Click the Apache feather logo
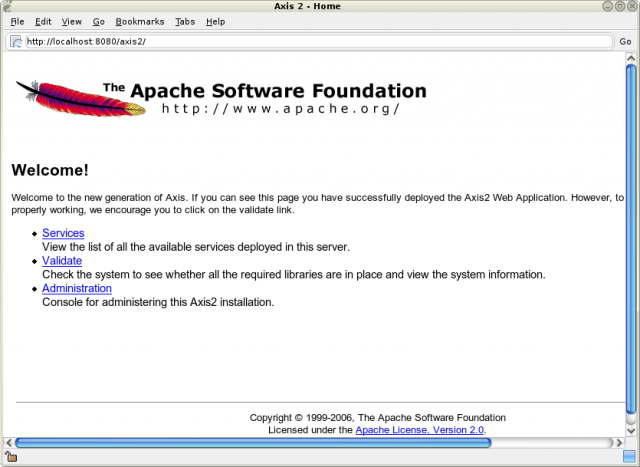 [81, 98]
